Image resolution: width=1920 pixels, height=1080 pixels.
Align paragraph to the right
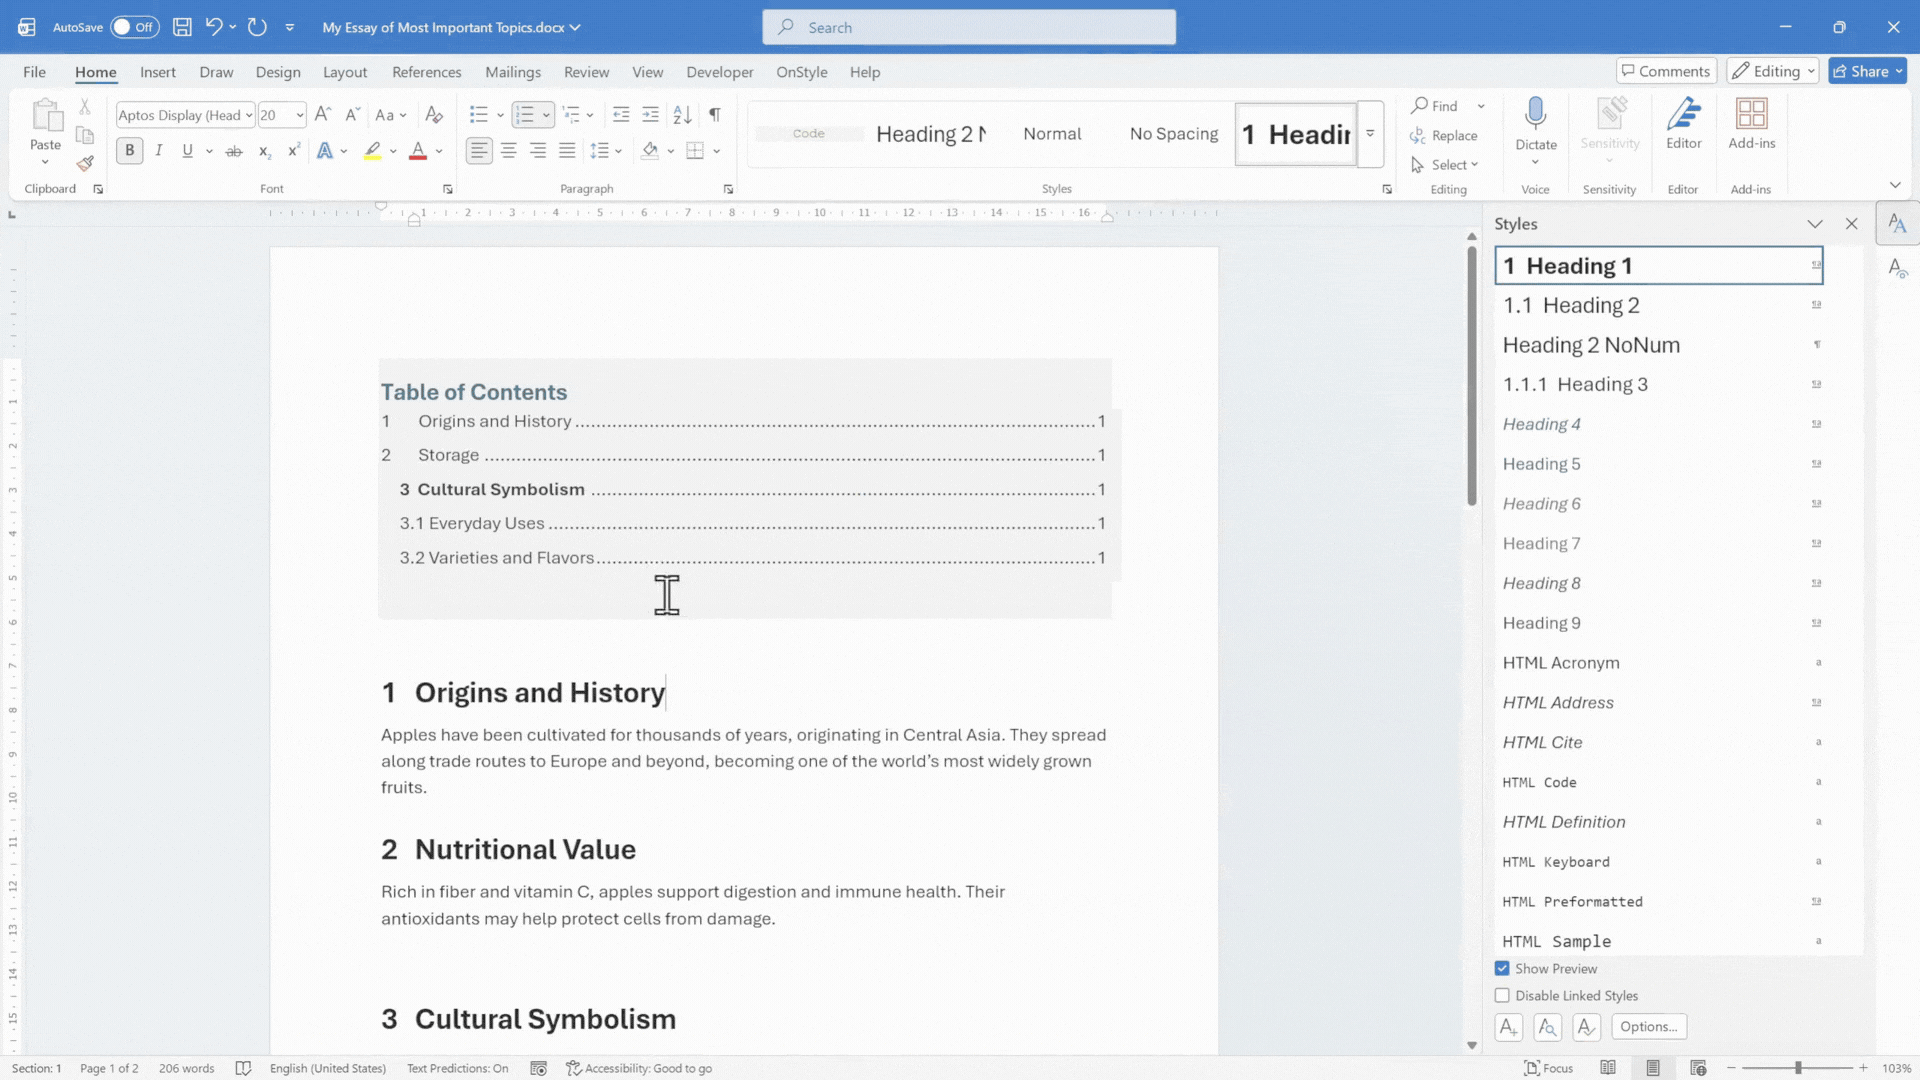pyautogui.click(x=538, y=151)
